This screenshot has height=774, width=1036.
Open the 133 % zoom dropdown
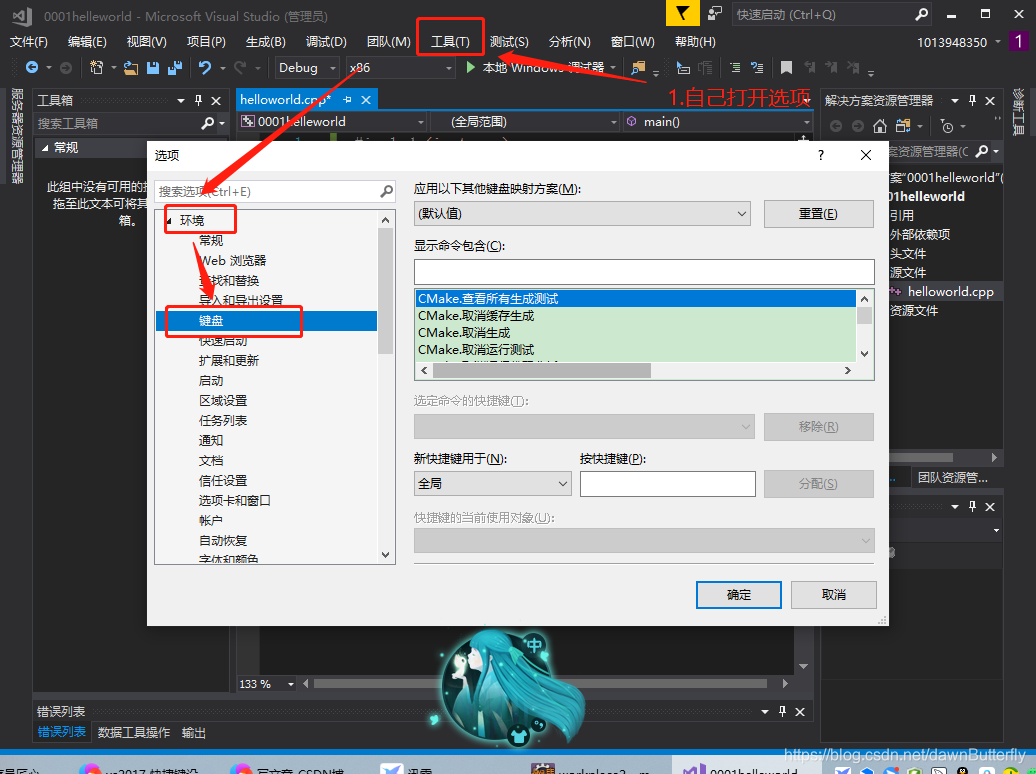coord(291,684)
